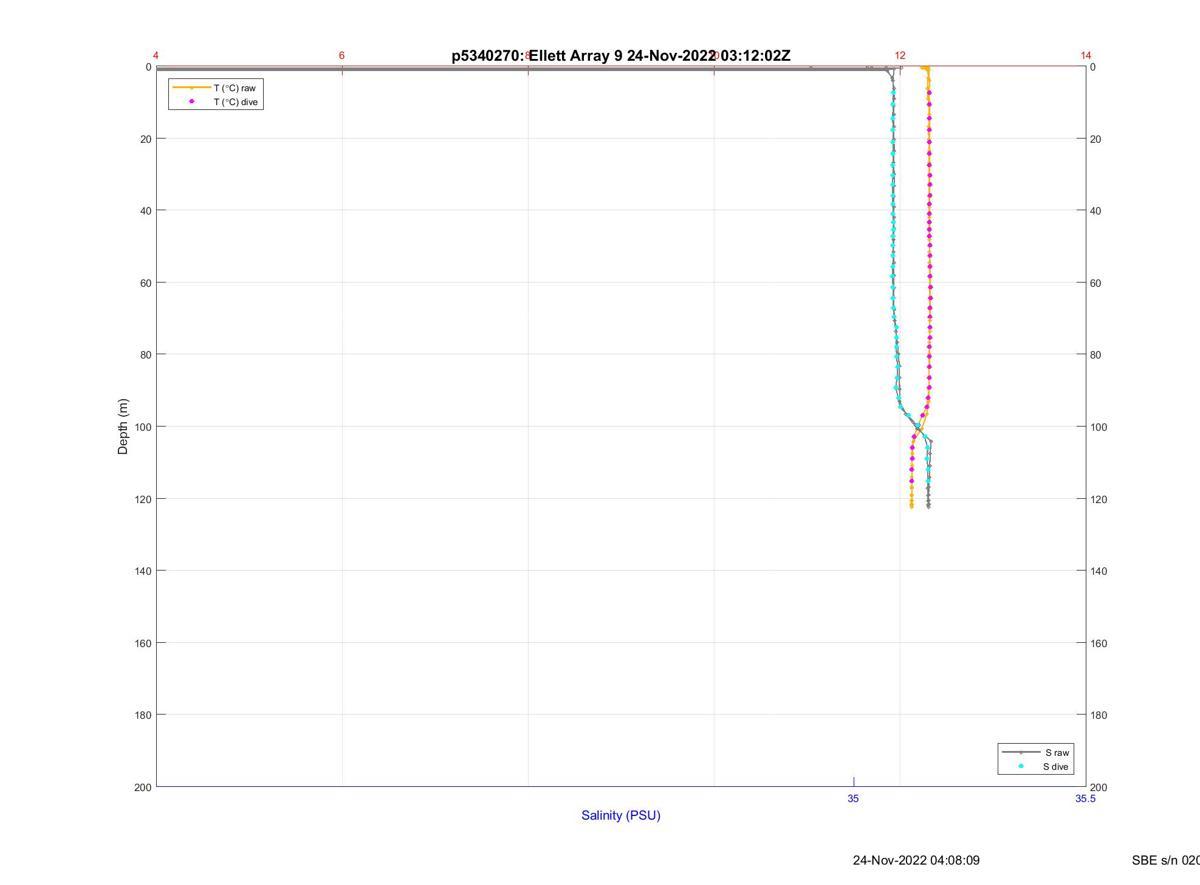This screenshot has width=1200, height=885.
Task: Click the left depth tick label 180
Action: click(x=142, y=715)
